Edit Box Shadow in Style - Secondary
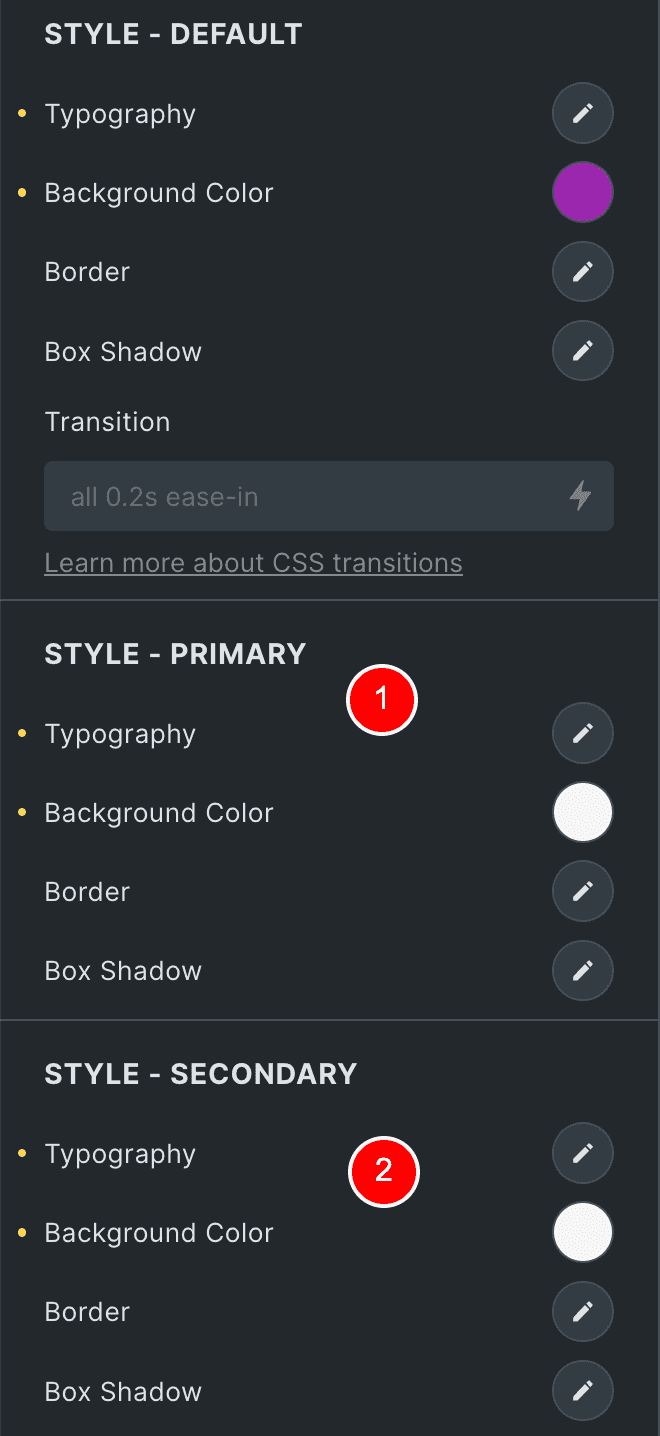 pos(583,1392)
